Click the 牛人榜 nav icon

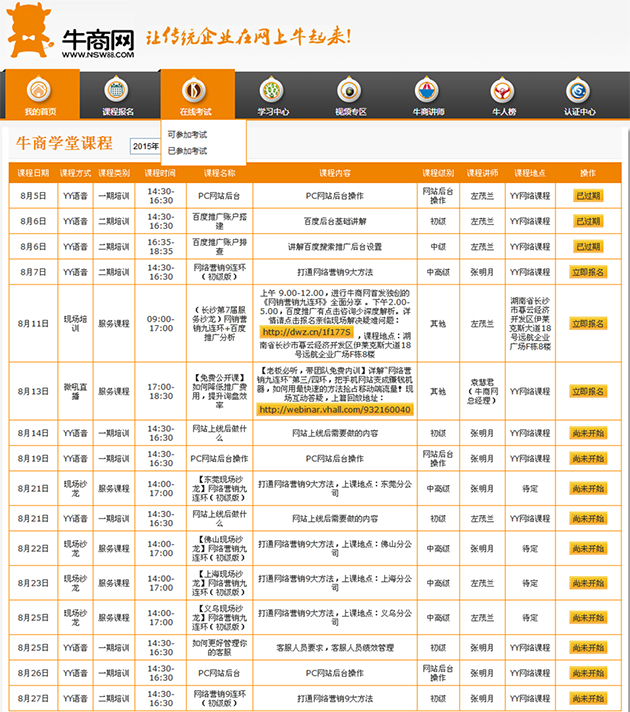coord(503,90)
